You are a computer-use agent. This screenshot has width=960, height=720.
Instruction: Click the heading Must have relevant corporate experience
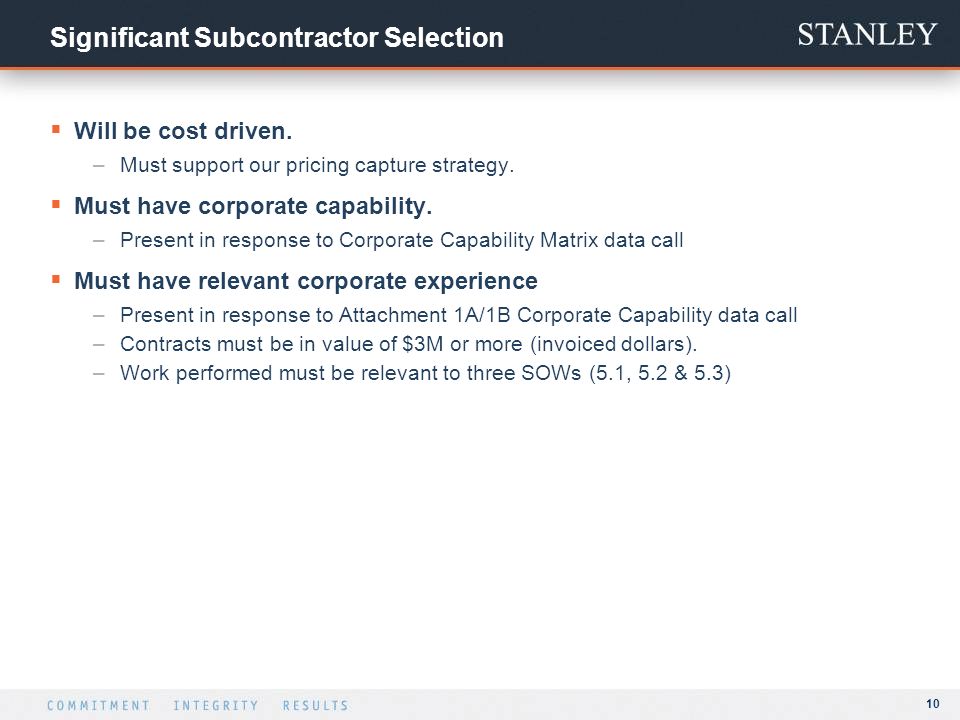[x=306, y=281]
